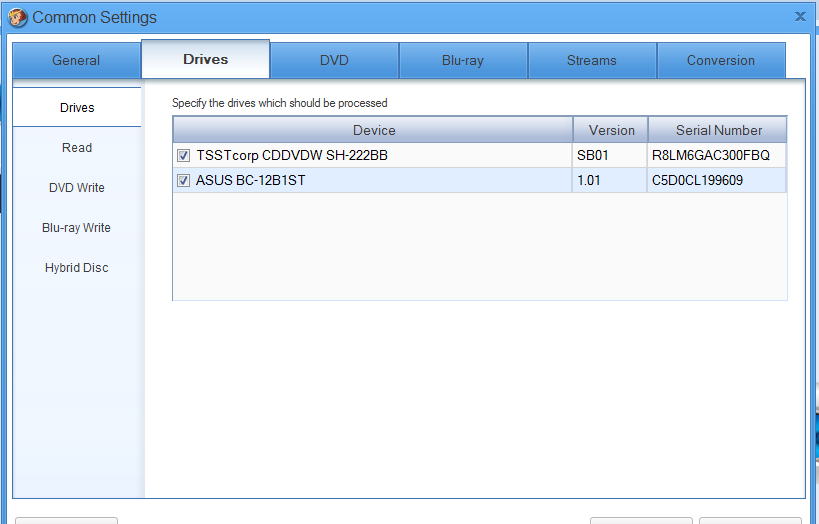Uncheck the TSSTcorp CDDVDW SH-222BB drive

pyautogui.click(x=183, y=156)
